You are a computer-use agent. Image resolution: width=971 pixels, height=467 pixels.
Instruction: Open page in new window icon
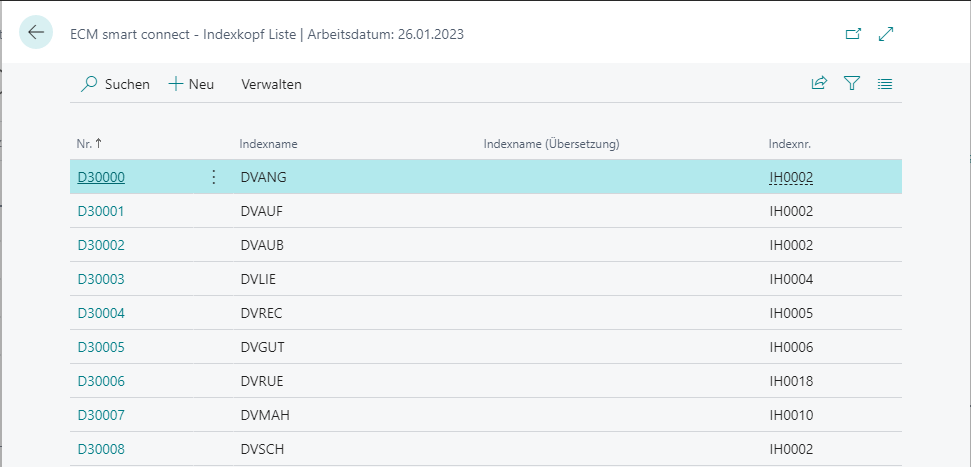click(853, 34)
